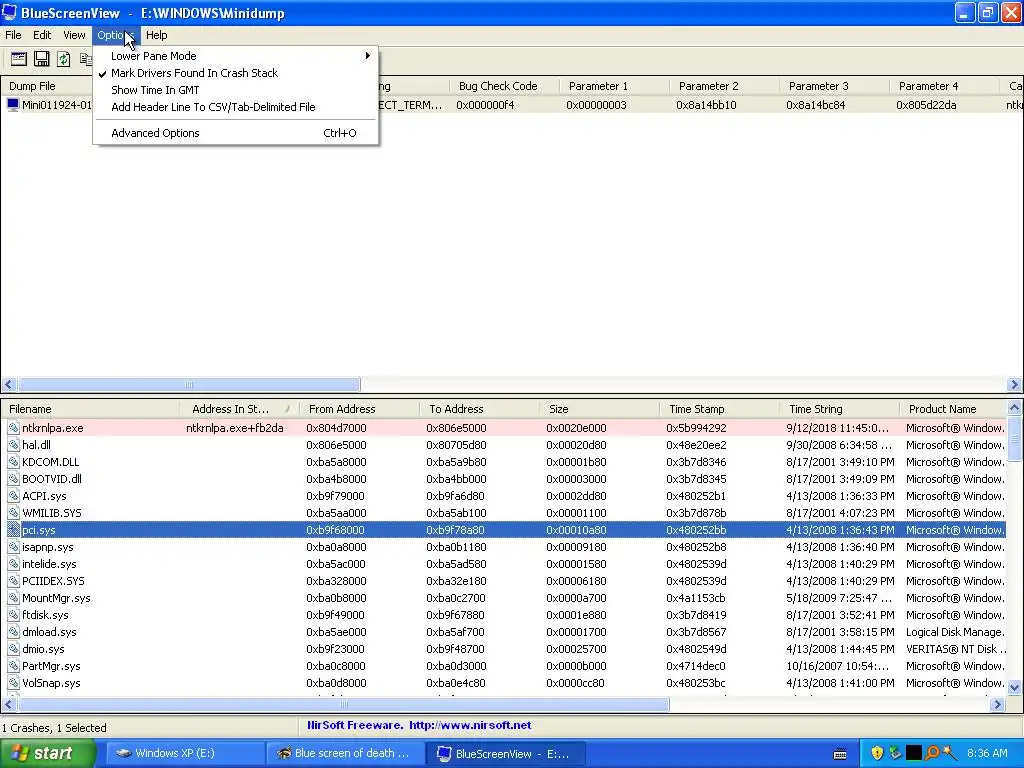Open the Help menu
Screen dimensions: 1024x768
coord(156,35)
